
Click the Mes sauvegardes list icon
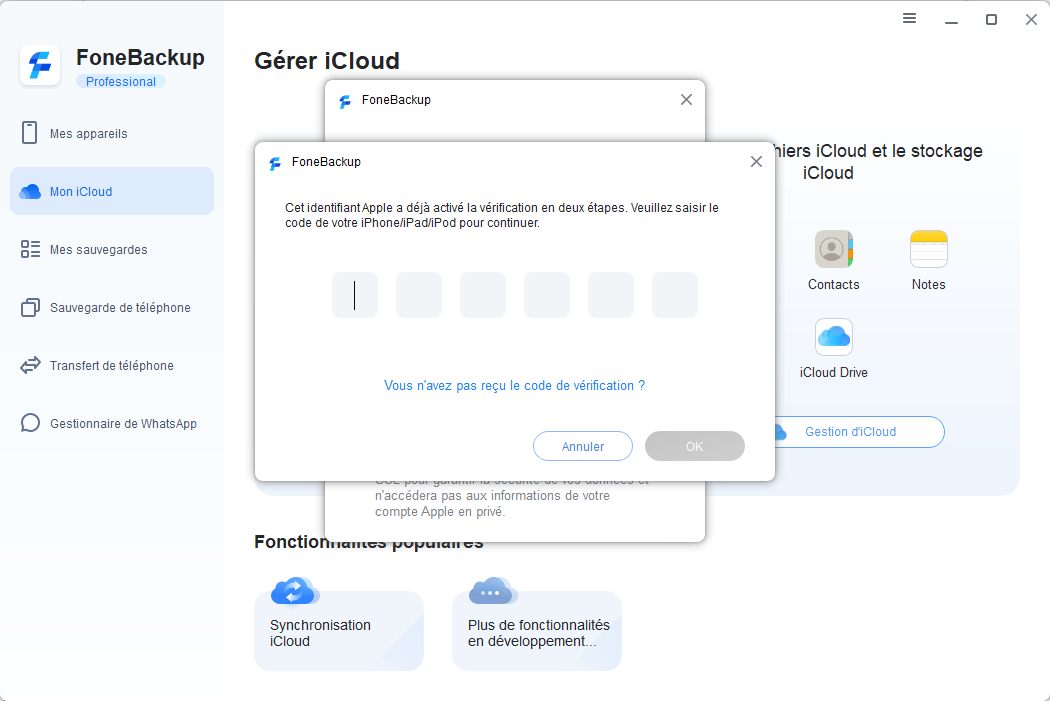point(30,249)
